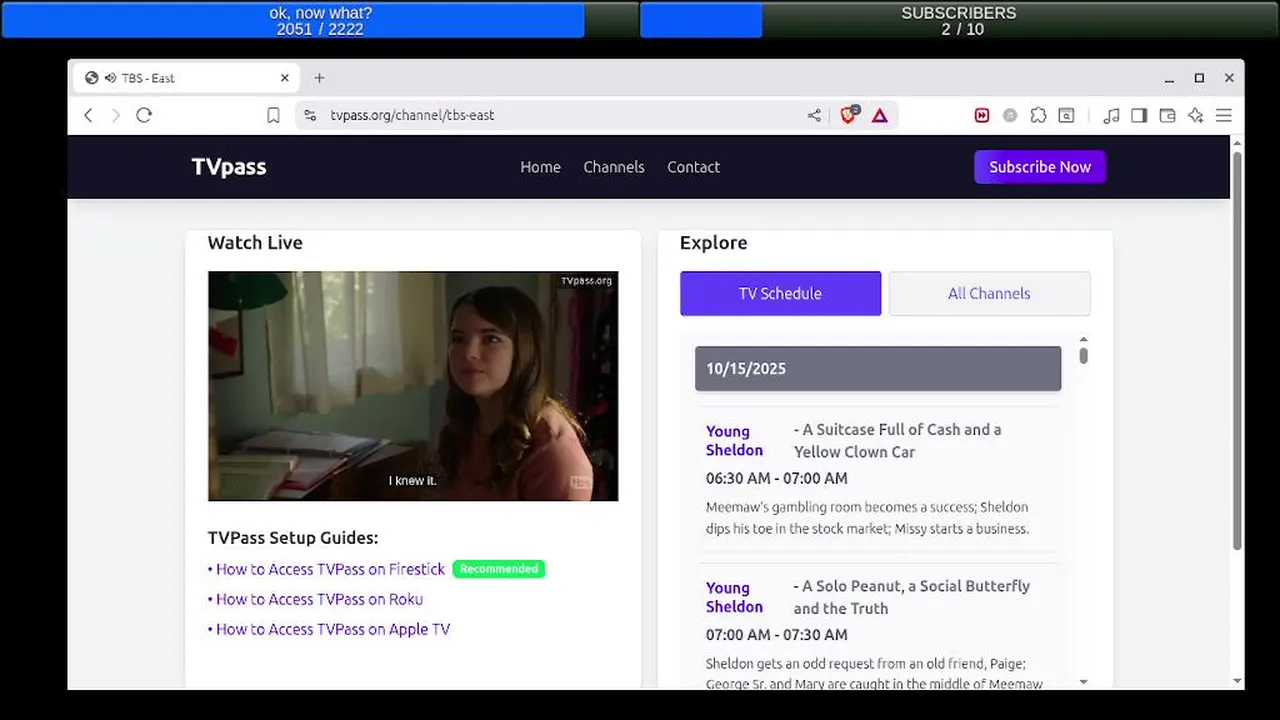This screenshot has width=1280, height=720.
Task: Click TVPass Setup Guides heading
Action: click(293, 538)
